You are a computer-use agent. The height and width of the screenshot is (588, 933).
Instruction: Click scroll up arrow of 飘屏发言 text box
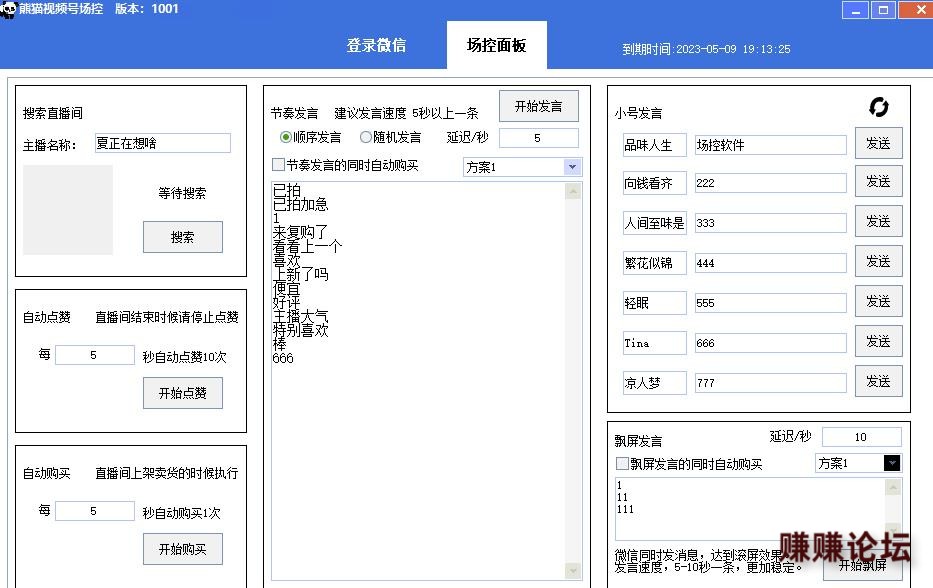893,487
